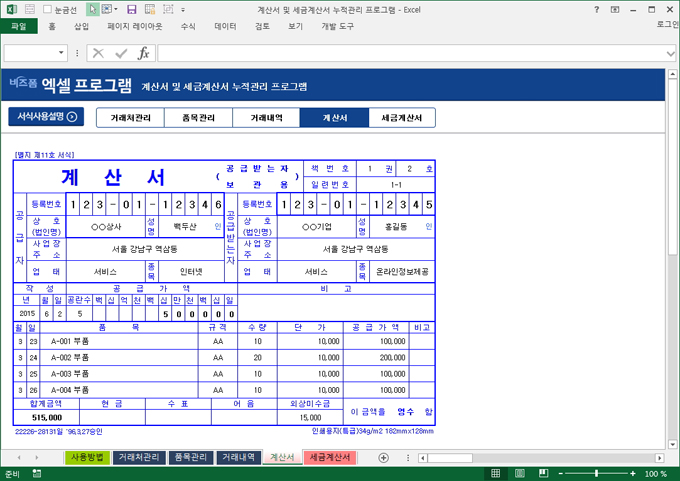Viewport: 680px width, 481px height.
Task: Add a new sheet with plus icon
Action: pyautogui.click(x=383, y=458)
